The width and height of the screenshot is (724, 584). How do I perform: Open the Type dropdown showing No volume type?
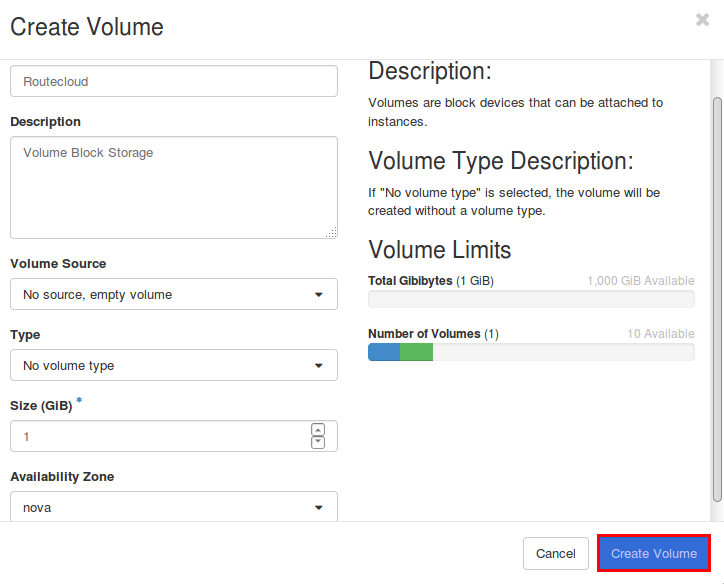[x=174, y=365]
